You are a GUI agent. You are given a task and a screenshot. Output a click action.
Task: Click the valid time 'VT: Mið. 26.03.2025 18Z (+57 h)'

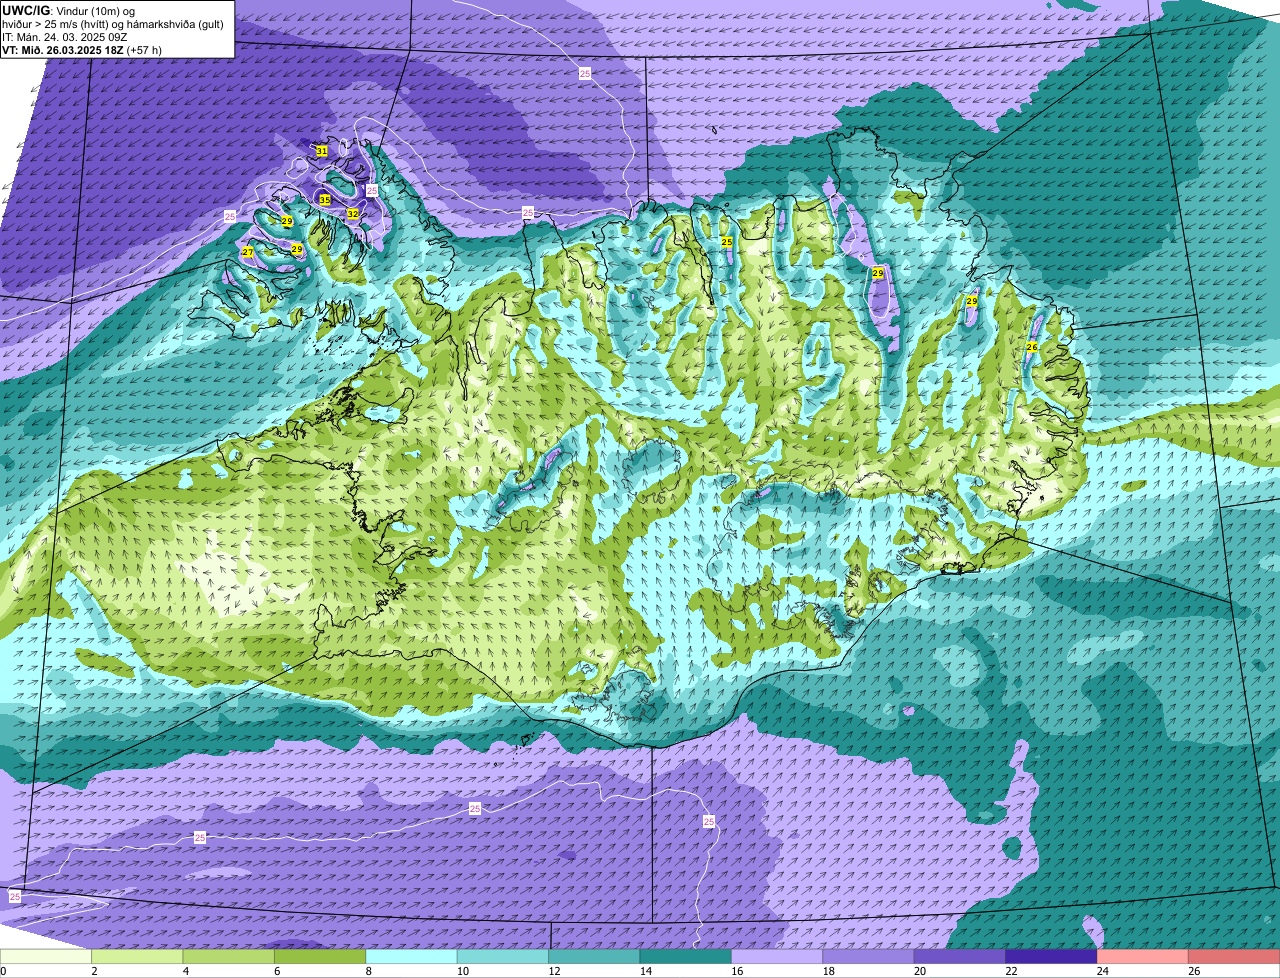[82, 50]
